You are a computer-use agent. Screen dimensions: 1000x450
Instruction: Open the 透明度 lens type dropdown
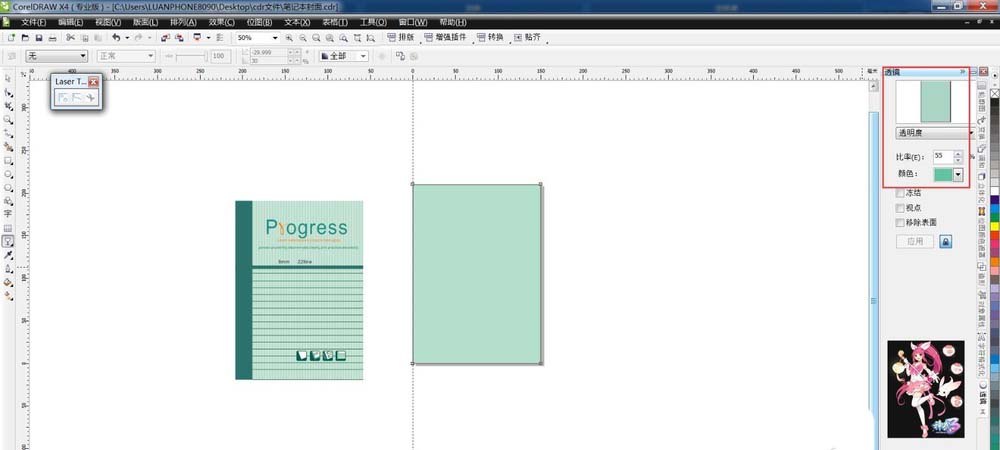[935, 133]
